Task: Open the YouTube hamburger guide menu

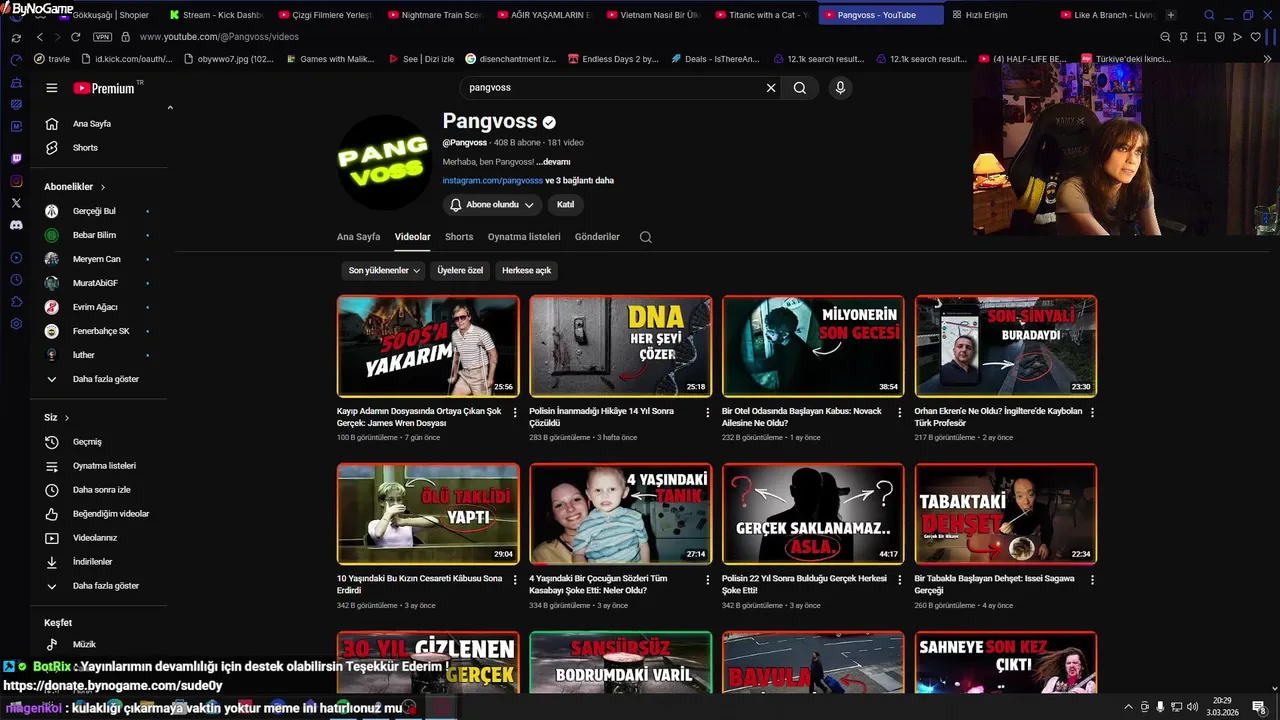Action: point(52,88)
